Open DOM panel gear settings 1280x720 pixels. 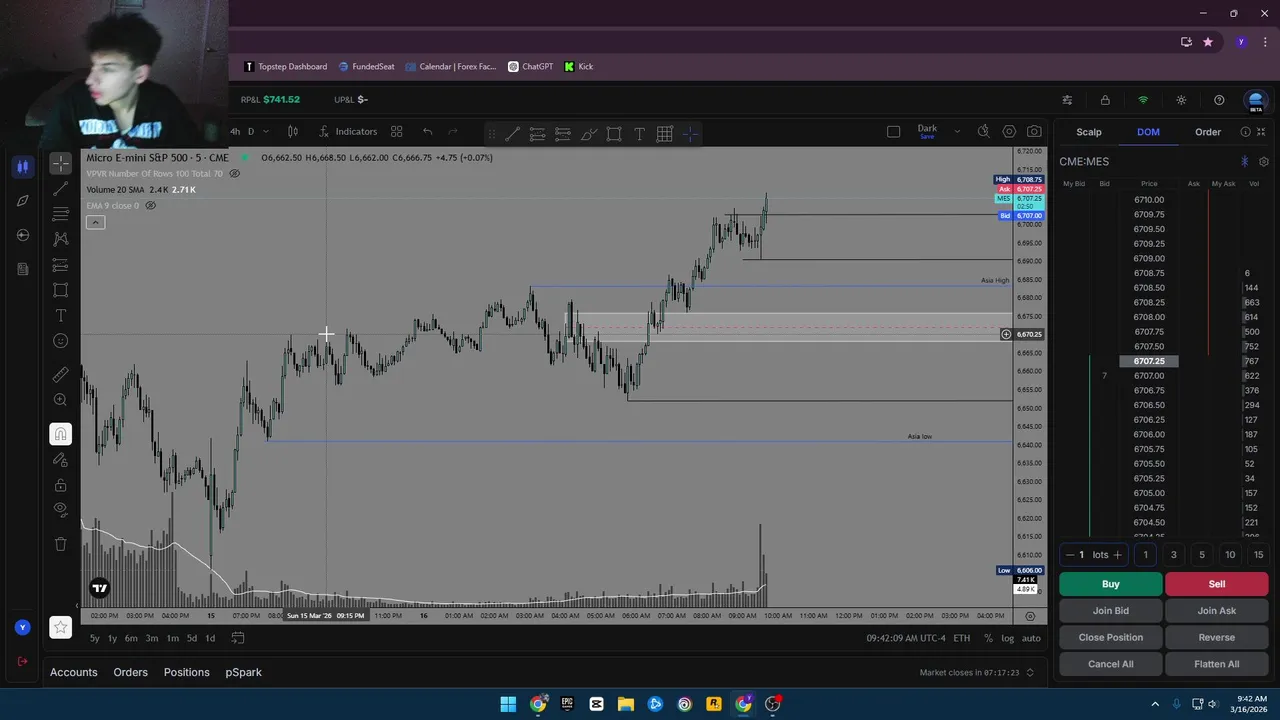[1264, 161]
